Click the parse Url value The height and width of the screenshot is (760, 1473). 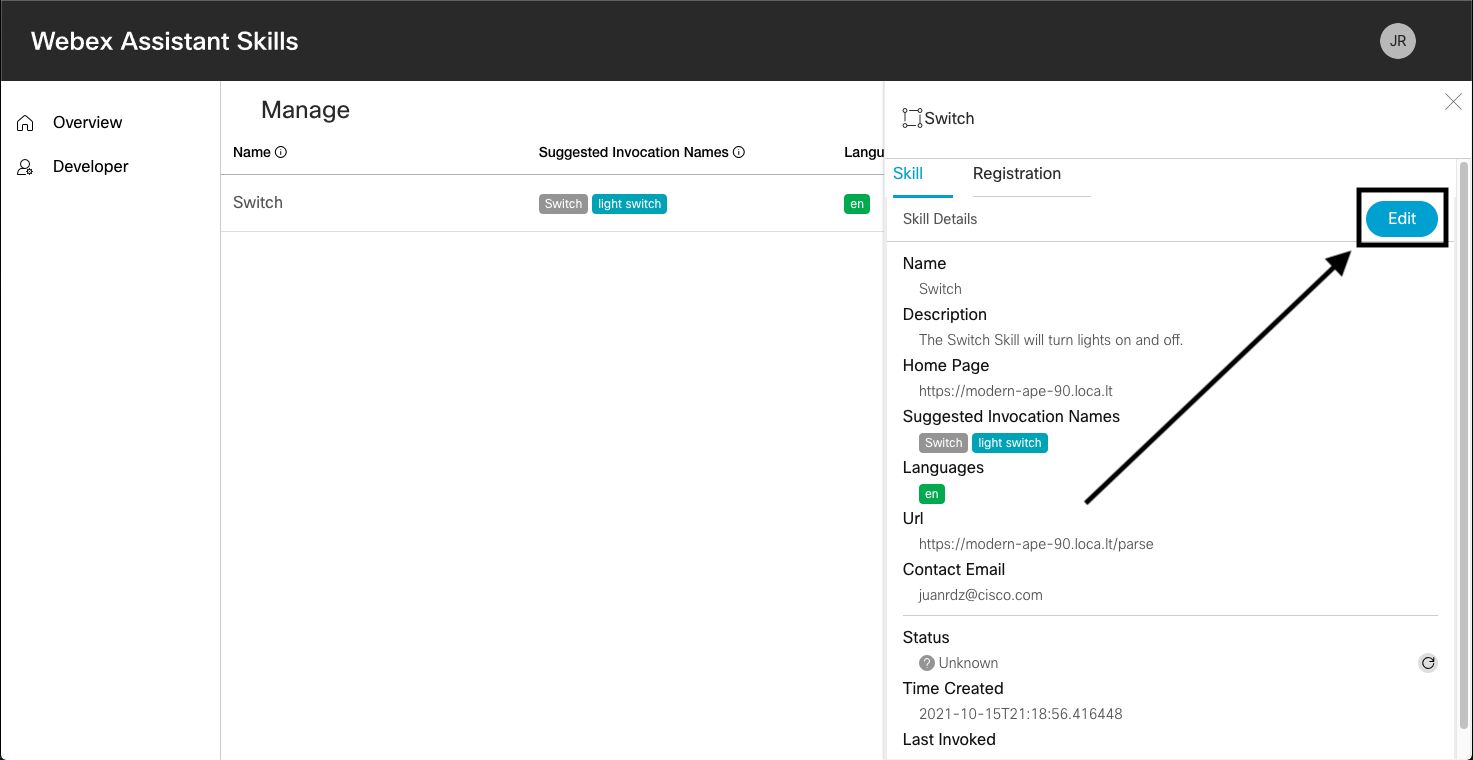pyautogui.click(x=1036, y=544)
